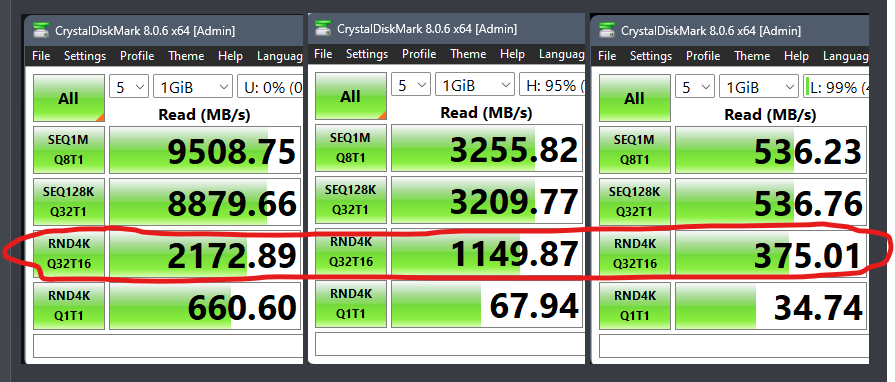The image size is (895, 382).
Task: Click the comment field in left window
Action: (167, 346)
